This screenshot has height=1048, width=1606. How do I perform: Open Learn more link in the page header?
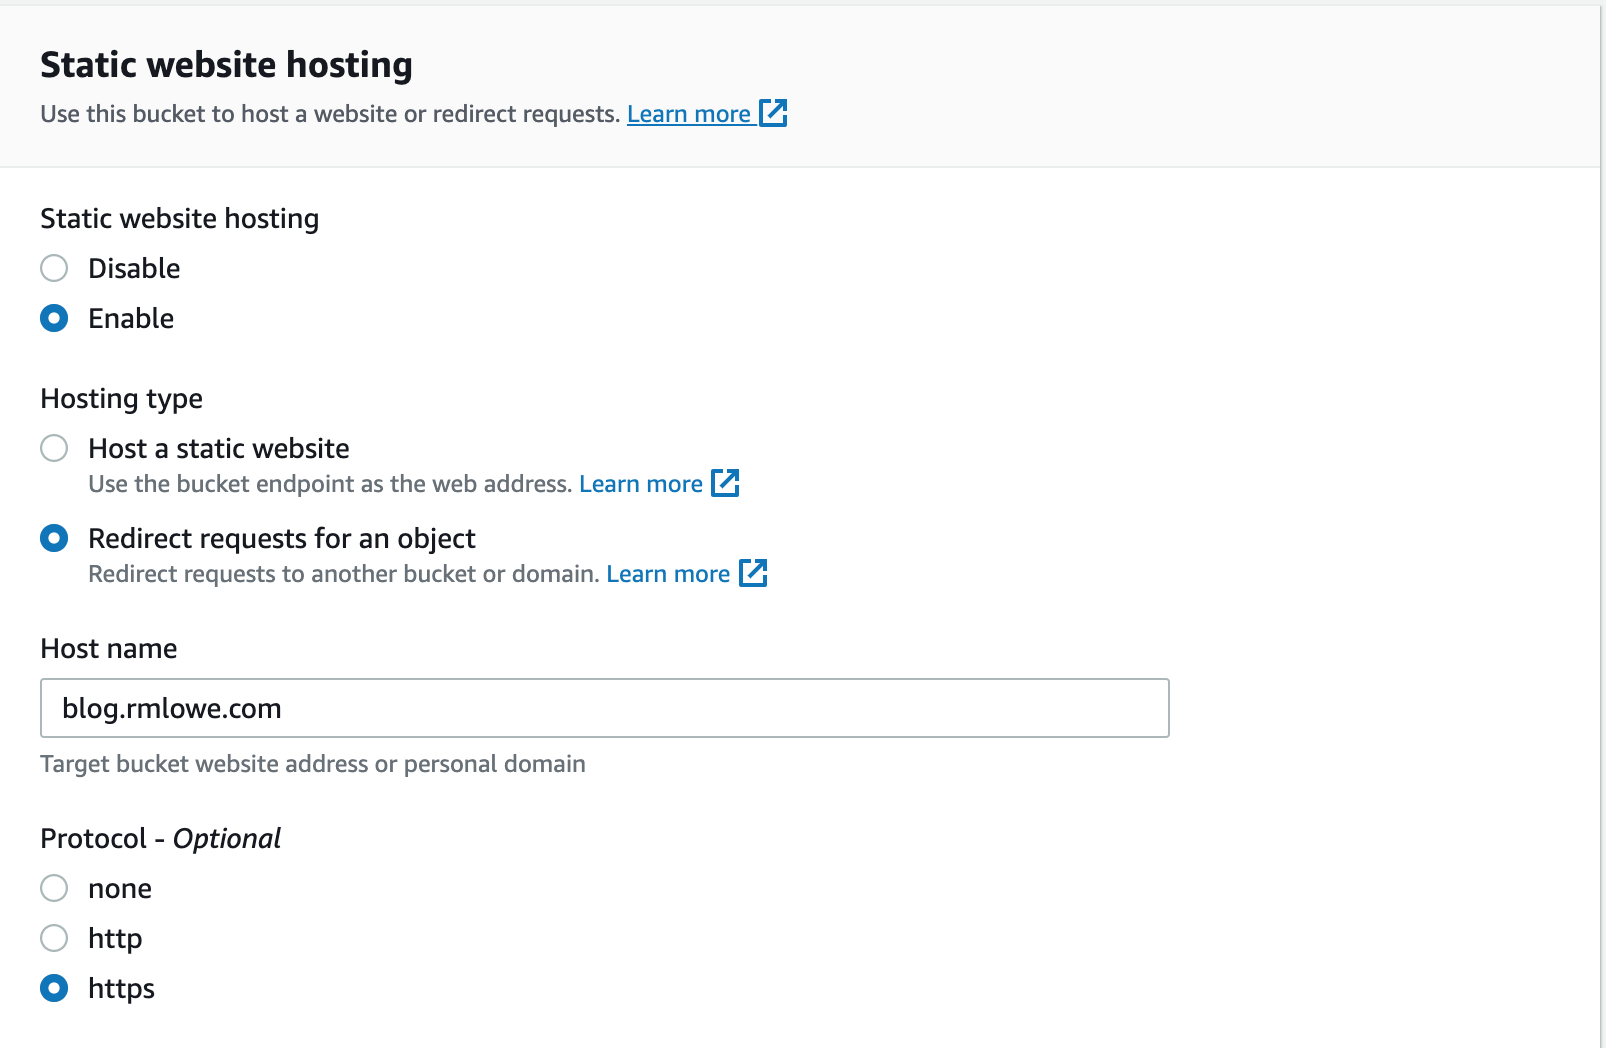[688, 114]
